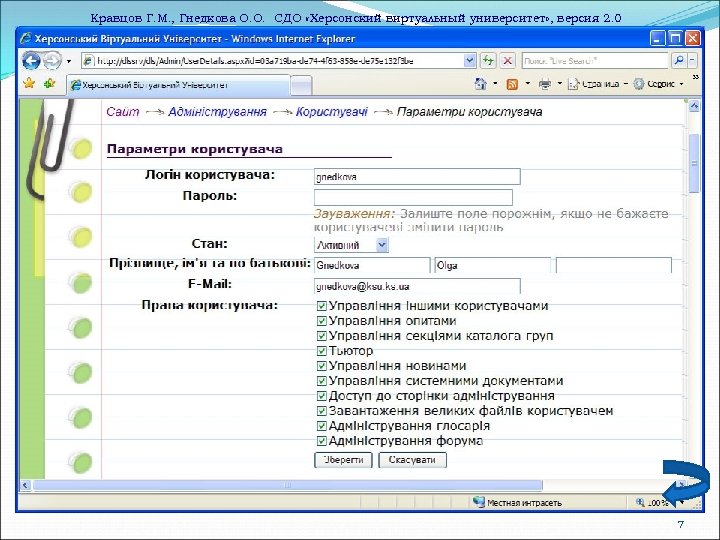Click the Логін користувача input field

(x=417, y=176)
